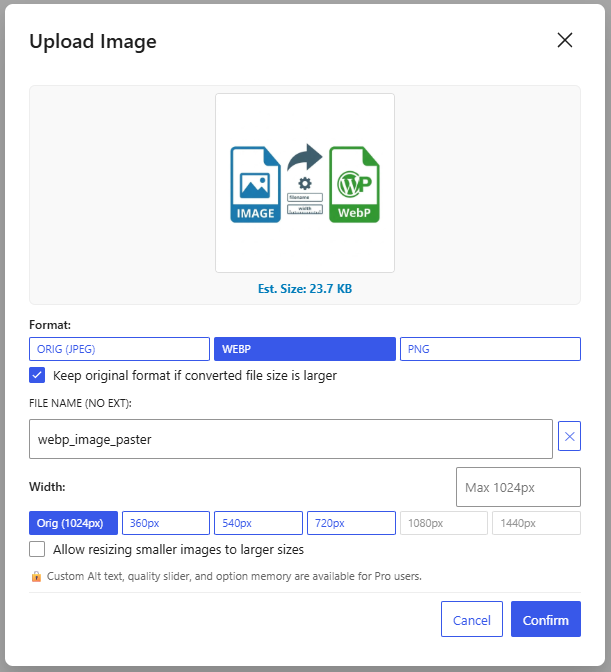
Task: Uncheck Keep original format if larger checkbox
Action: click(x=37, y=375)
